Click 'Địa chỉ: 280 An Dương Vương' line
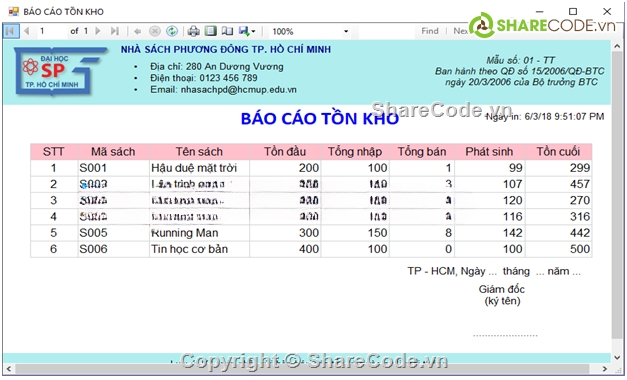The height and width of the screenshot is (380, 627). 217,66
